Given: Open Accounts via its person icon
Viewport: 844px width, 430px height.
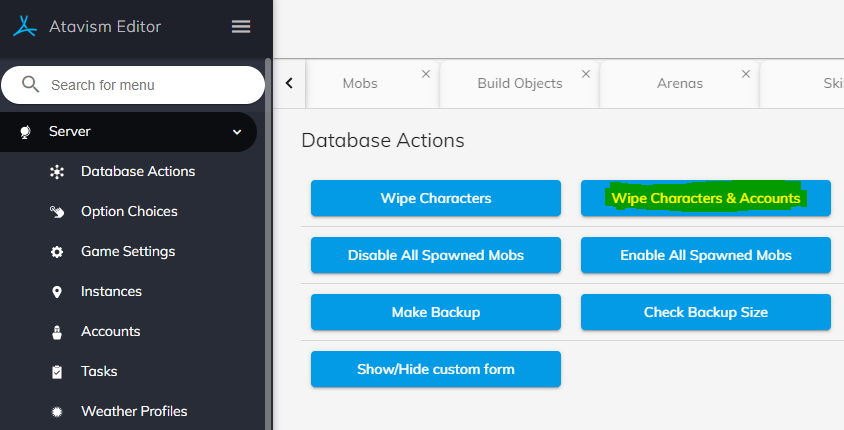Looking at the screenshot, I should pyautogui.click(x=57, y=332).
